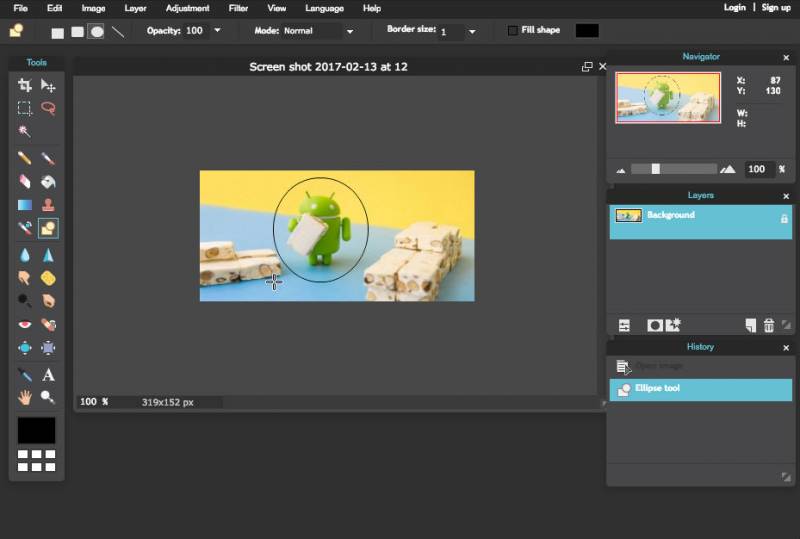Select the Background layer row
This screenshot has width=800, height=539.
pyautogui.click(x=701, y=222)
